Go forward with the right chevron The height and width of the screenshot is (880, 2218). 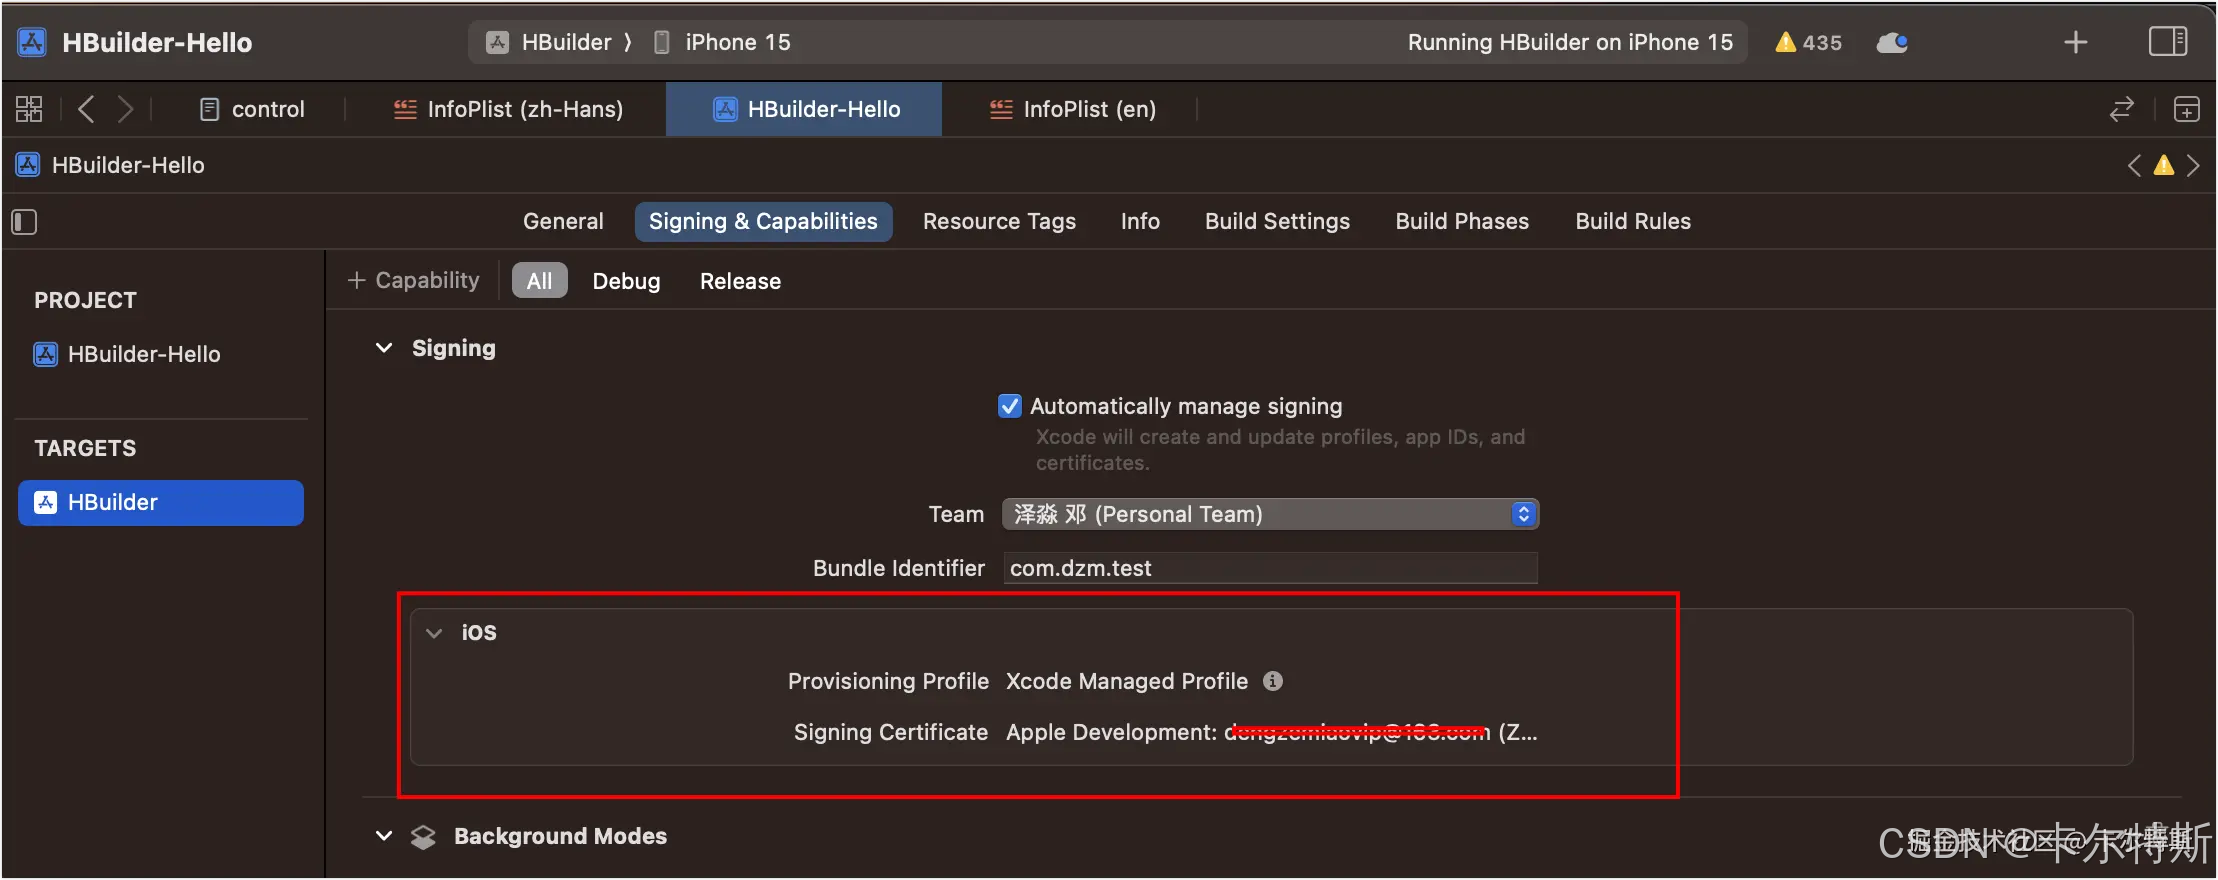125,109
